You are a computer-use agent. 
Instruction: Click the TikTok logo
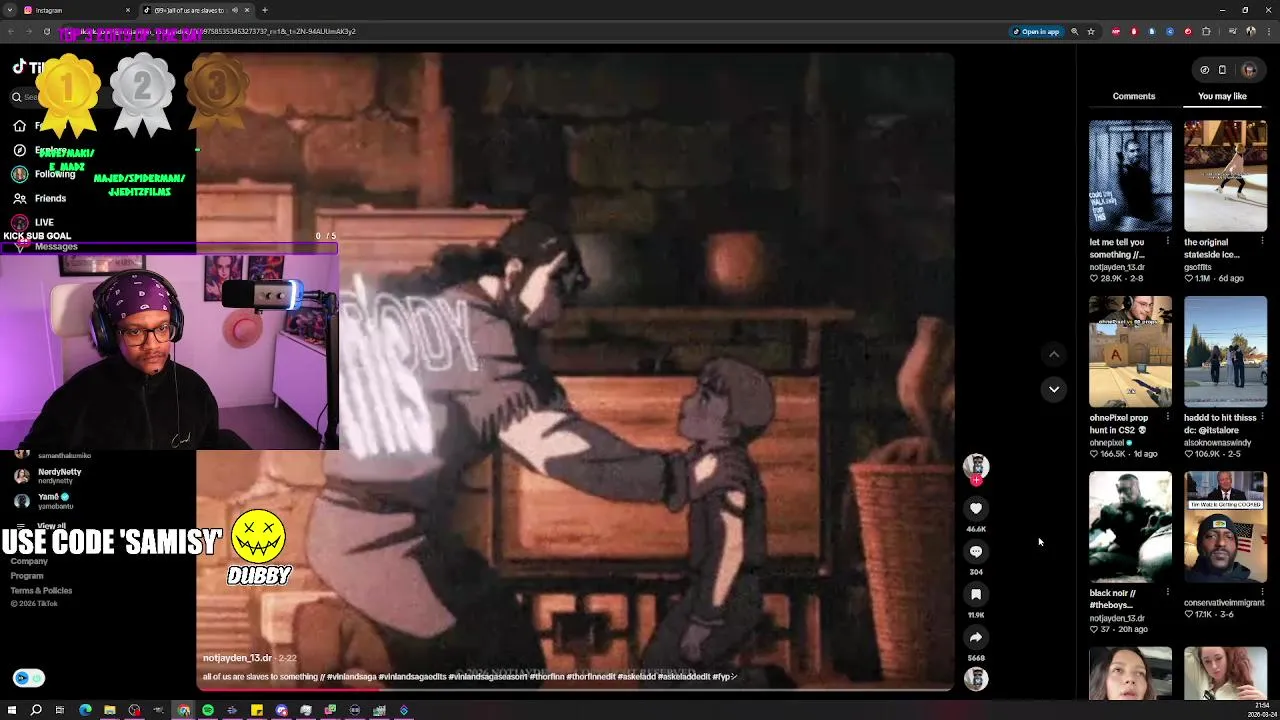pos(28,68)
